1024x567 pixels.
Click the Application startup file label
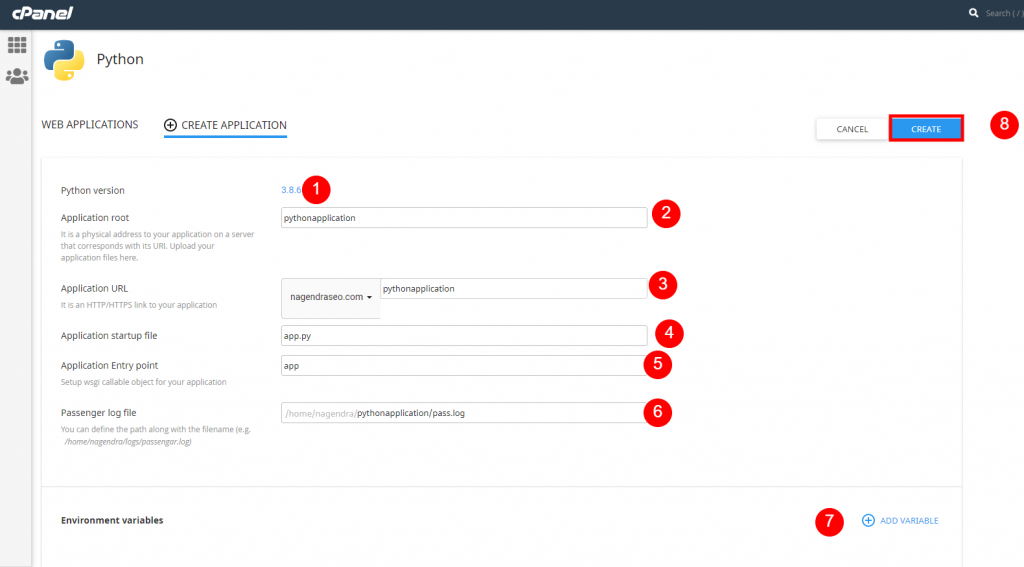(x=109, y=336)
